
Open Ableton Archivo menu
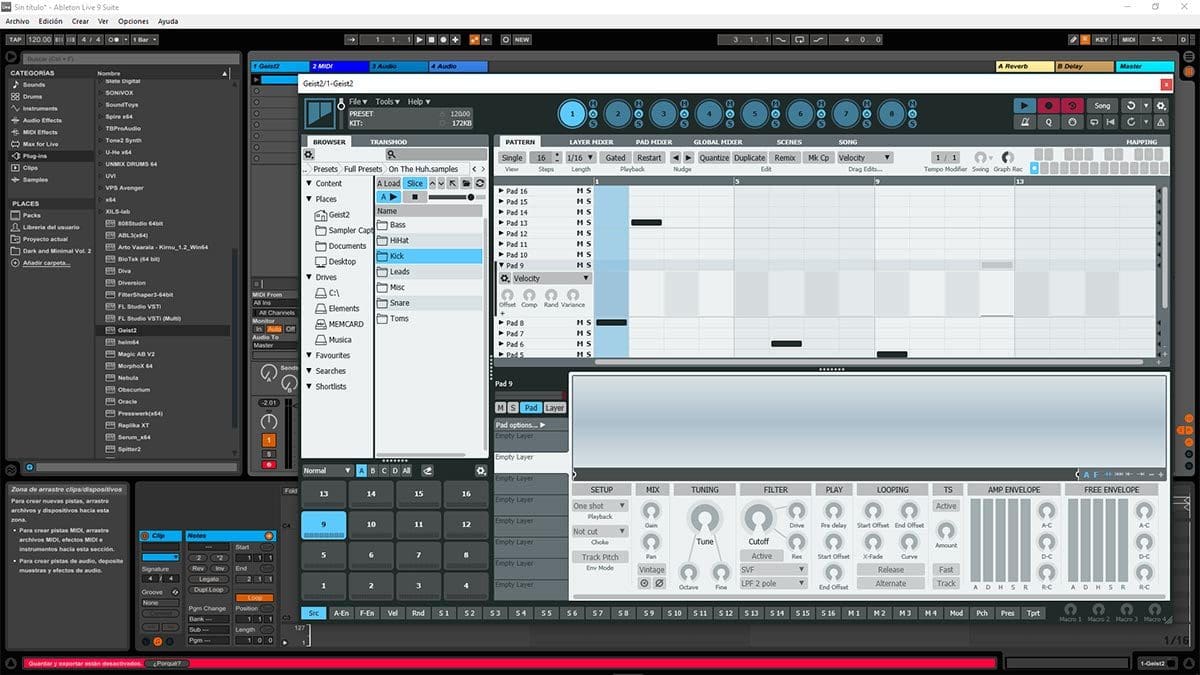coord(18,21)
